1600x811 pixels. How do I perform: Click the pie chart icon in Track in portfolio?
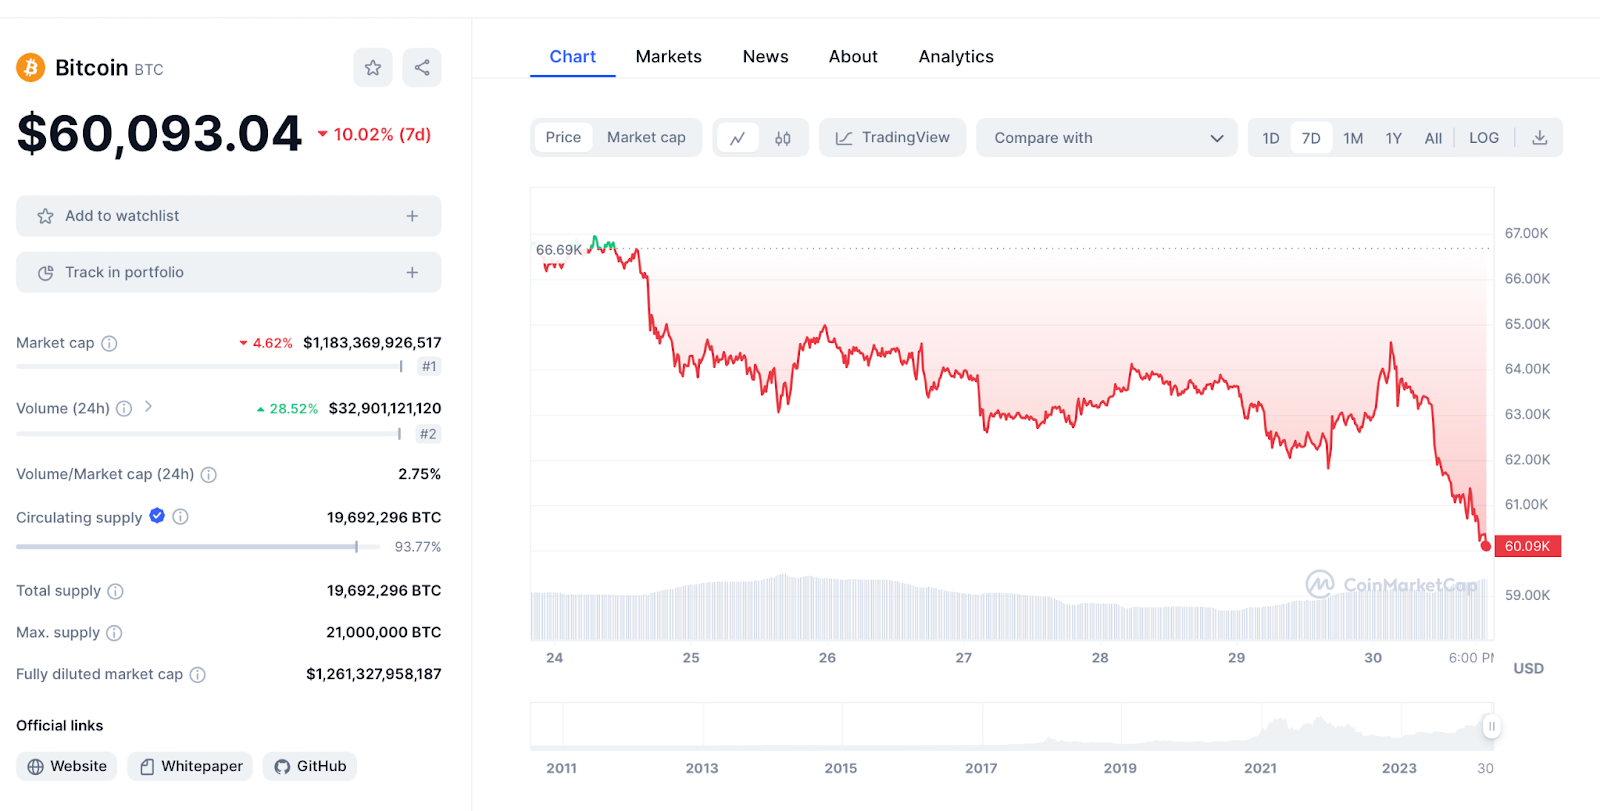[x=45, y=273]
